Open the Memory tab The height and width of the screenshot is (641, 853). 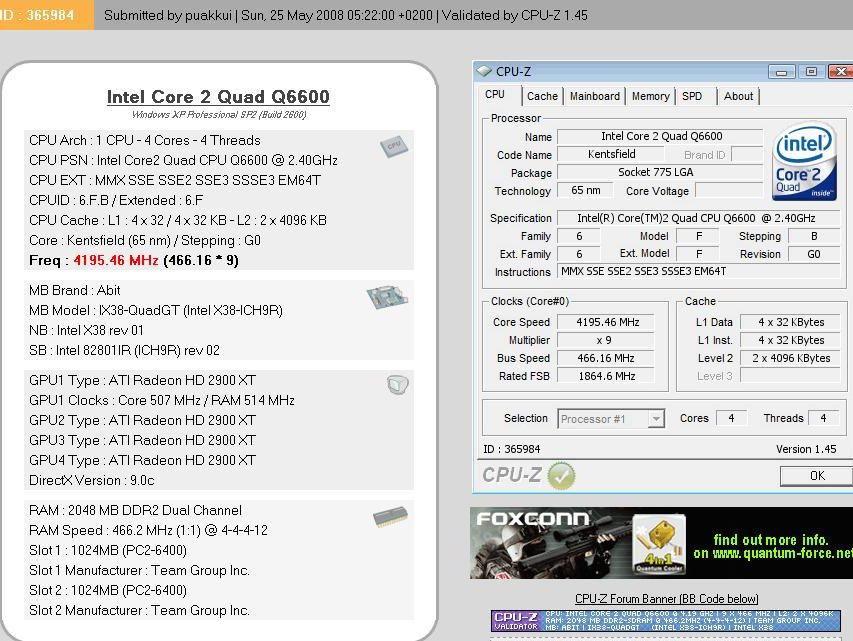[650, 96]
